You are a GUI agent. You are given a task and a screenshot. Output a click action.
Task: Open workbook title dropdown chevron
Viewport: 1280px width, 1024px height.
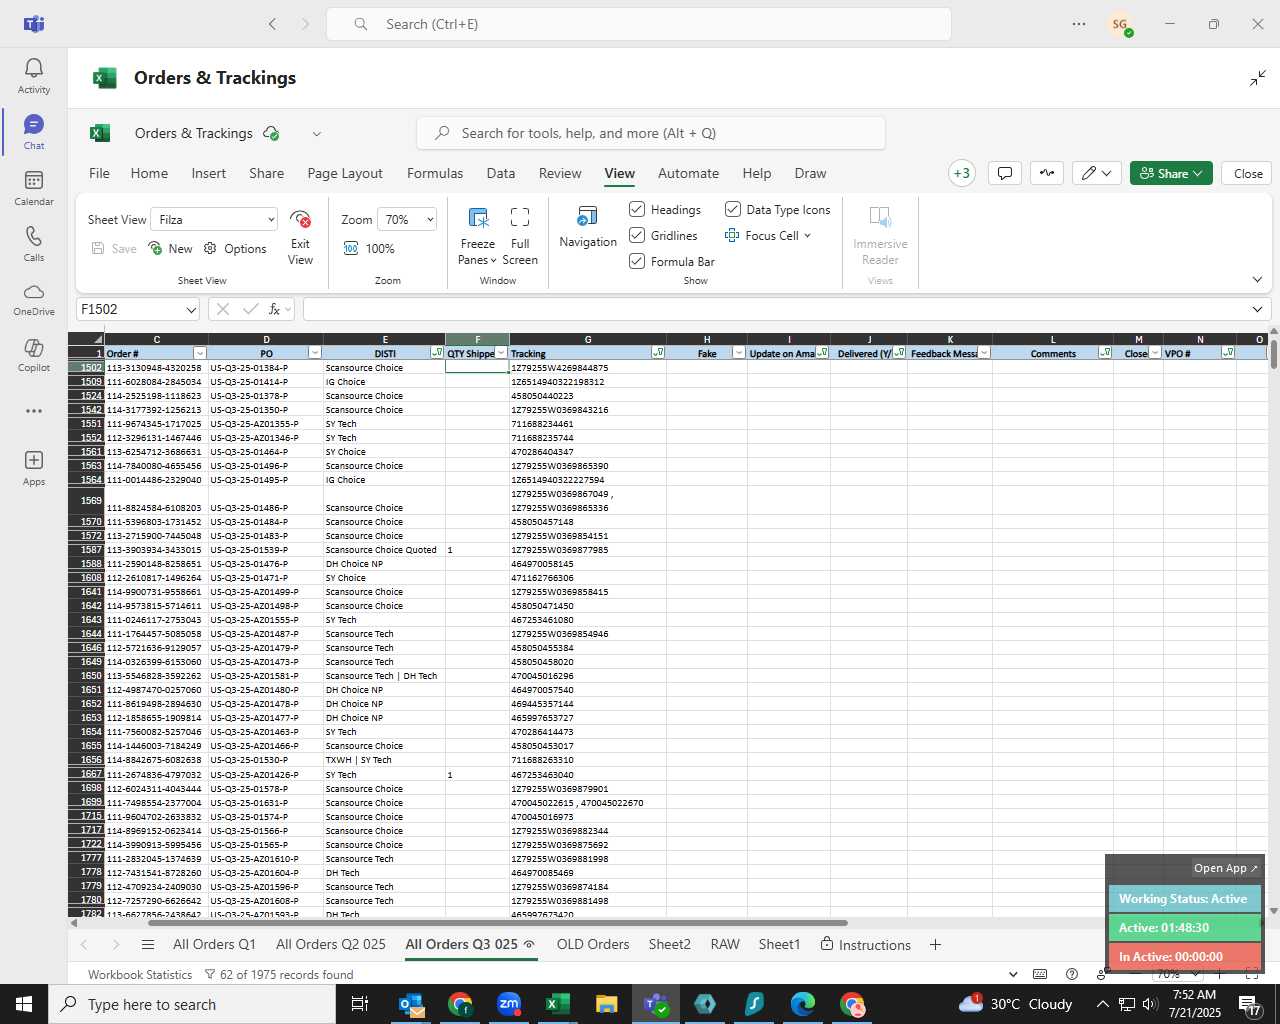pos(317,134)
